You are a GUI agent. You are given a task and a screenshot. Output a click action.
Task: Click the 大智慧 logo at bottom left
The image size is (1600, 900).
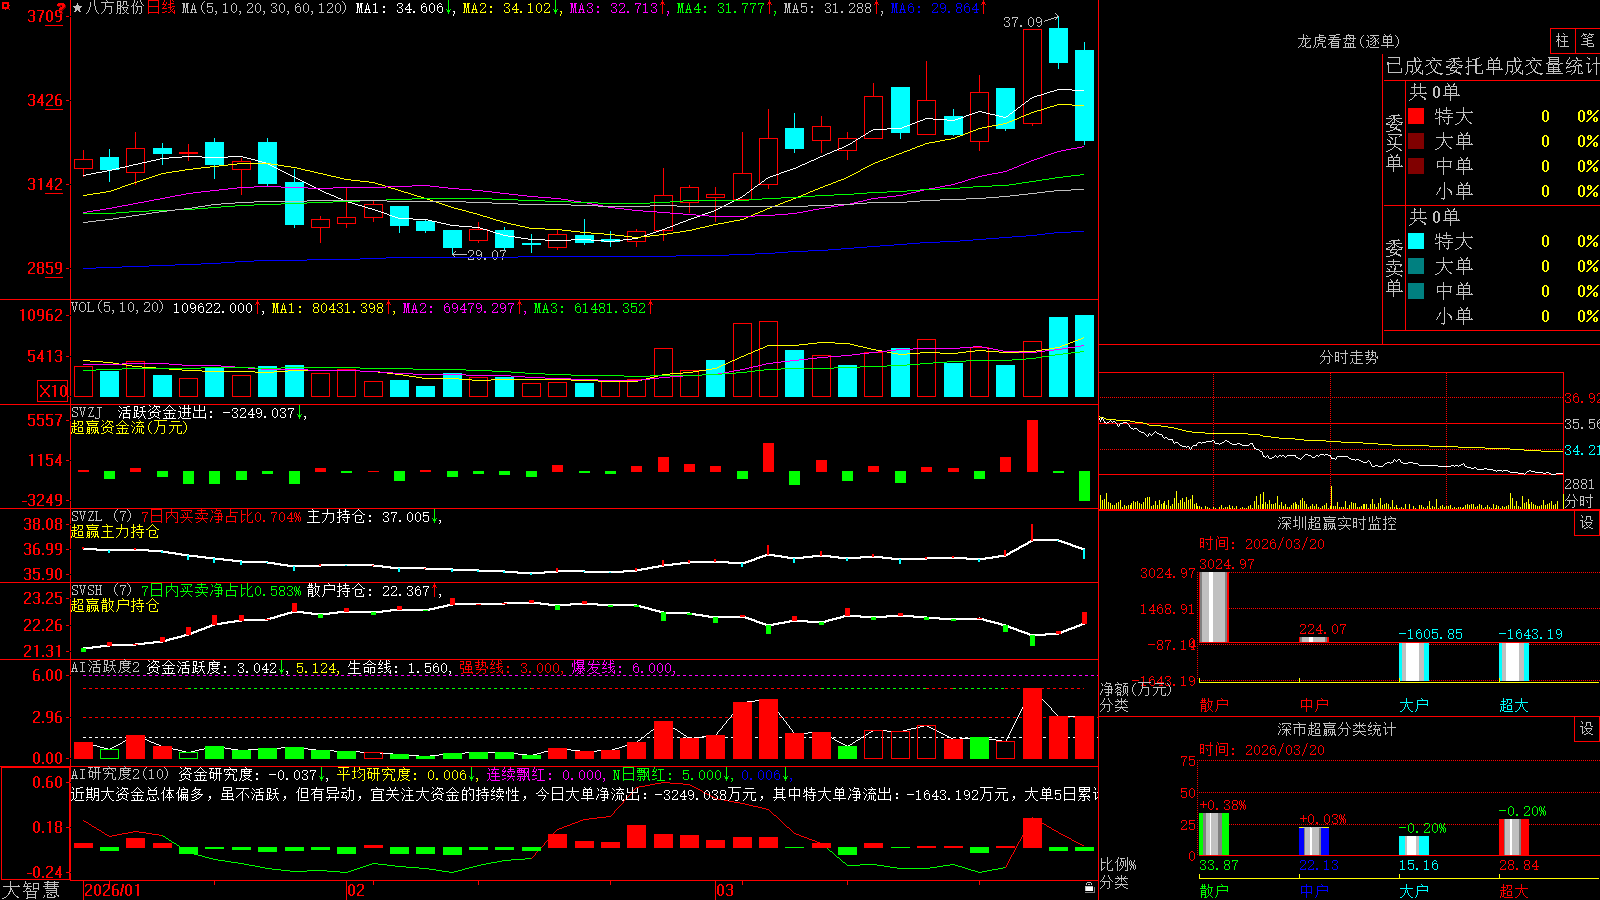click(31, 889)
